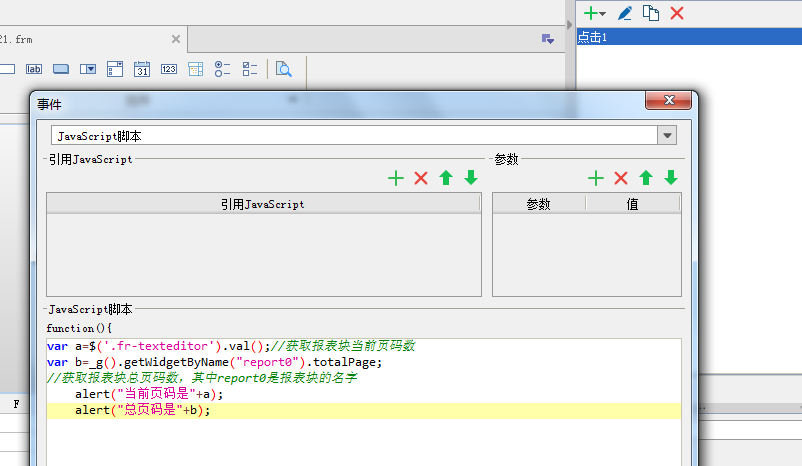This screenshot has height=466, width=802.
Task: Open dropdown arrow next to add event
Action: [603, 14]
